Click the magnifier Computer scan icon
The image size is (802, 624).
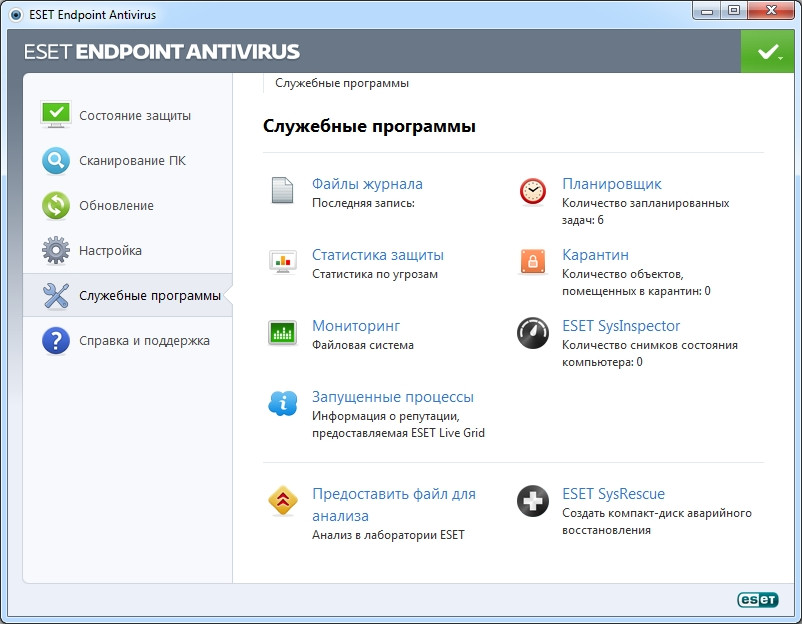point(56,161)
